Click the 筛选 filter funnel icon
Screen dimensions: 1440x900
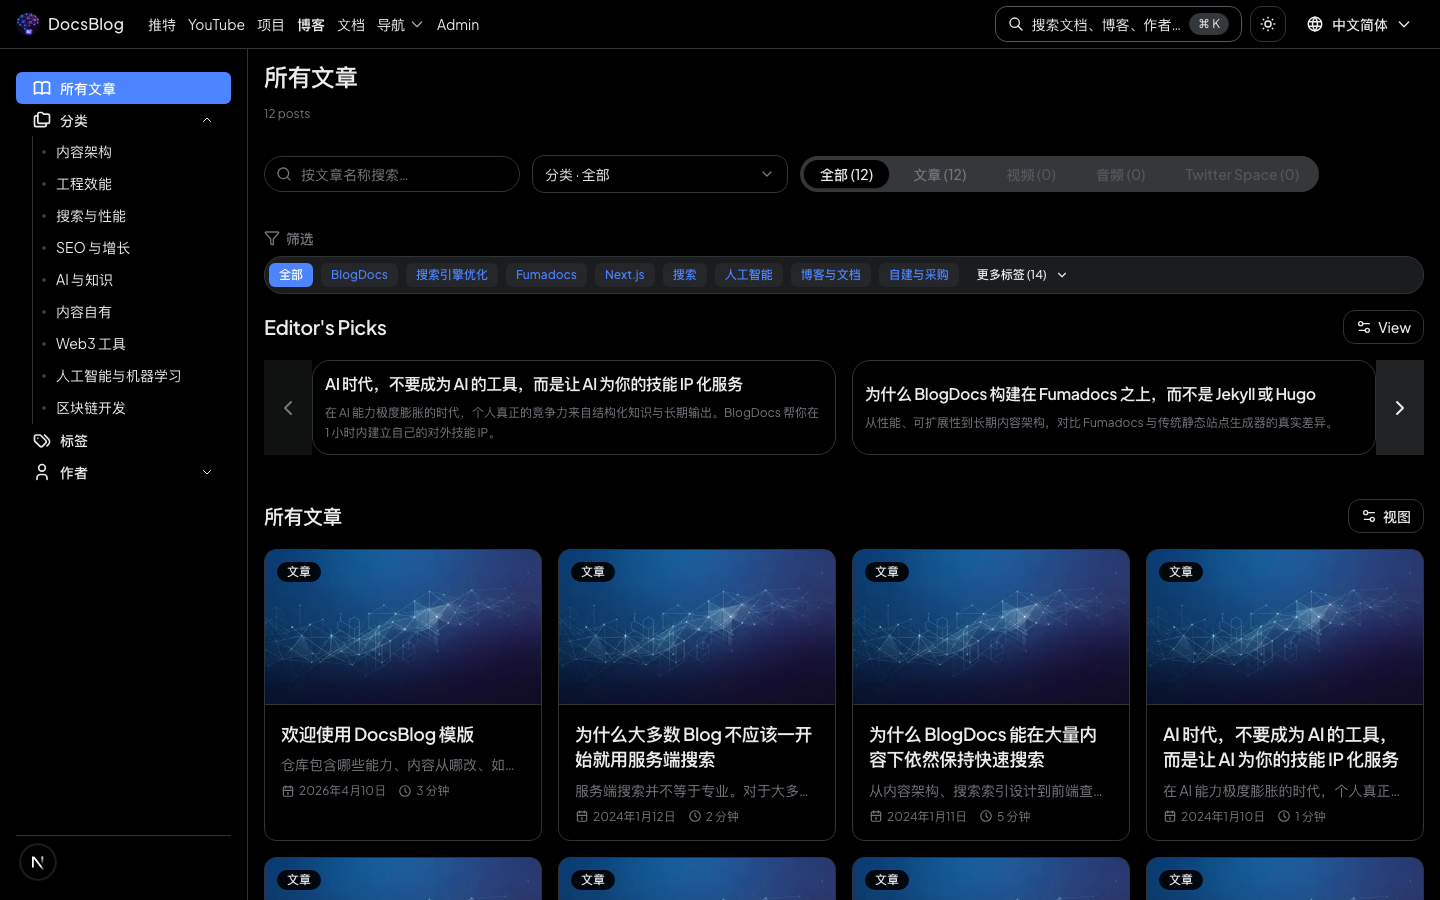pos(272,238)
